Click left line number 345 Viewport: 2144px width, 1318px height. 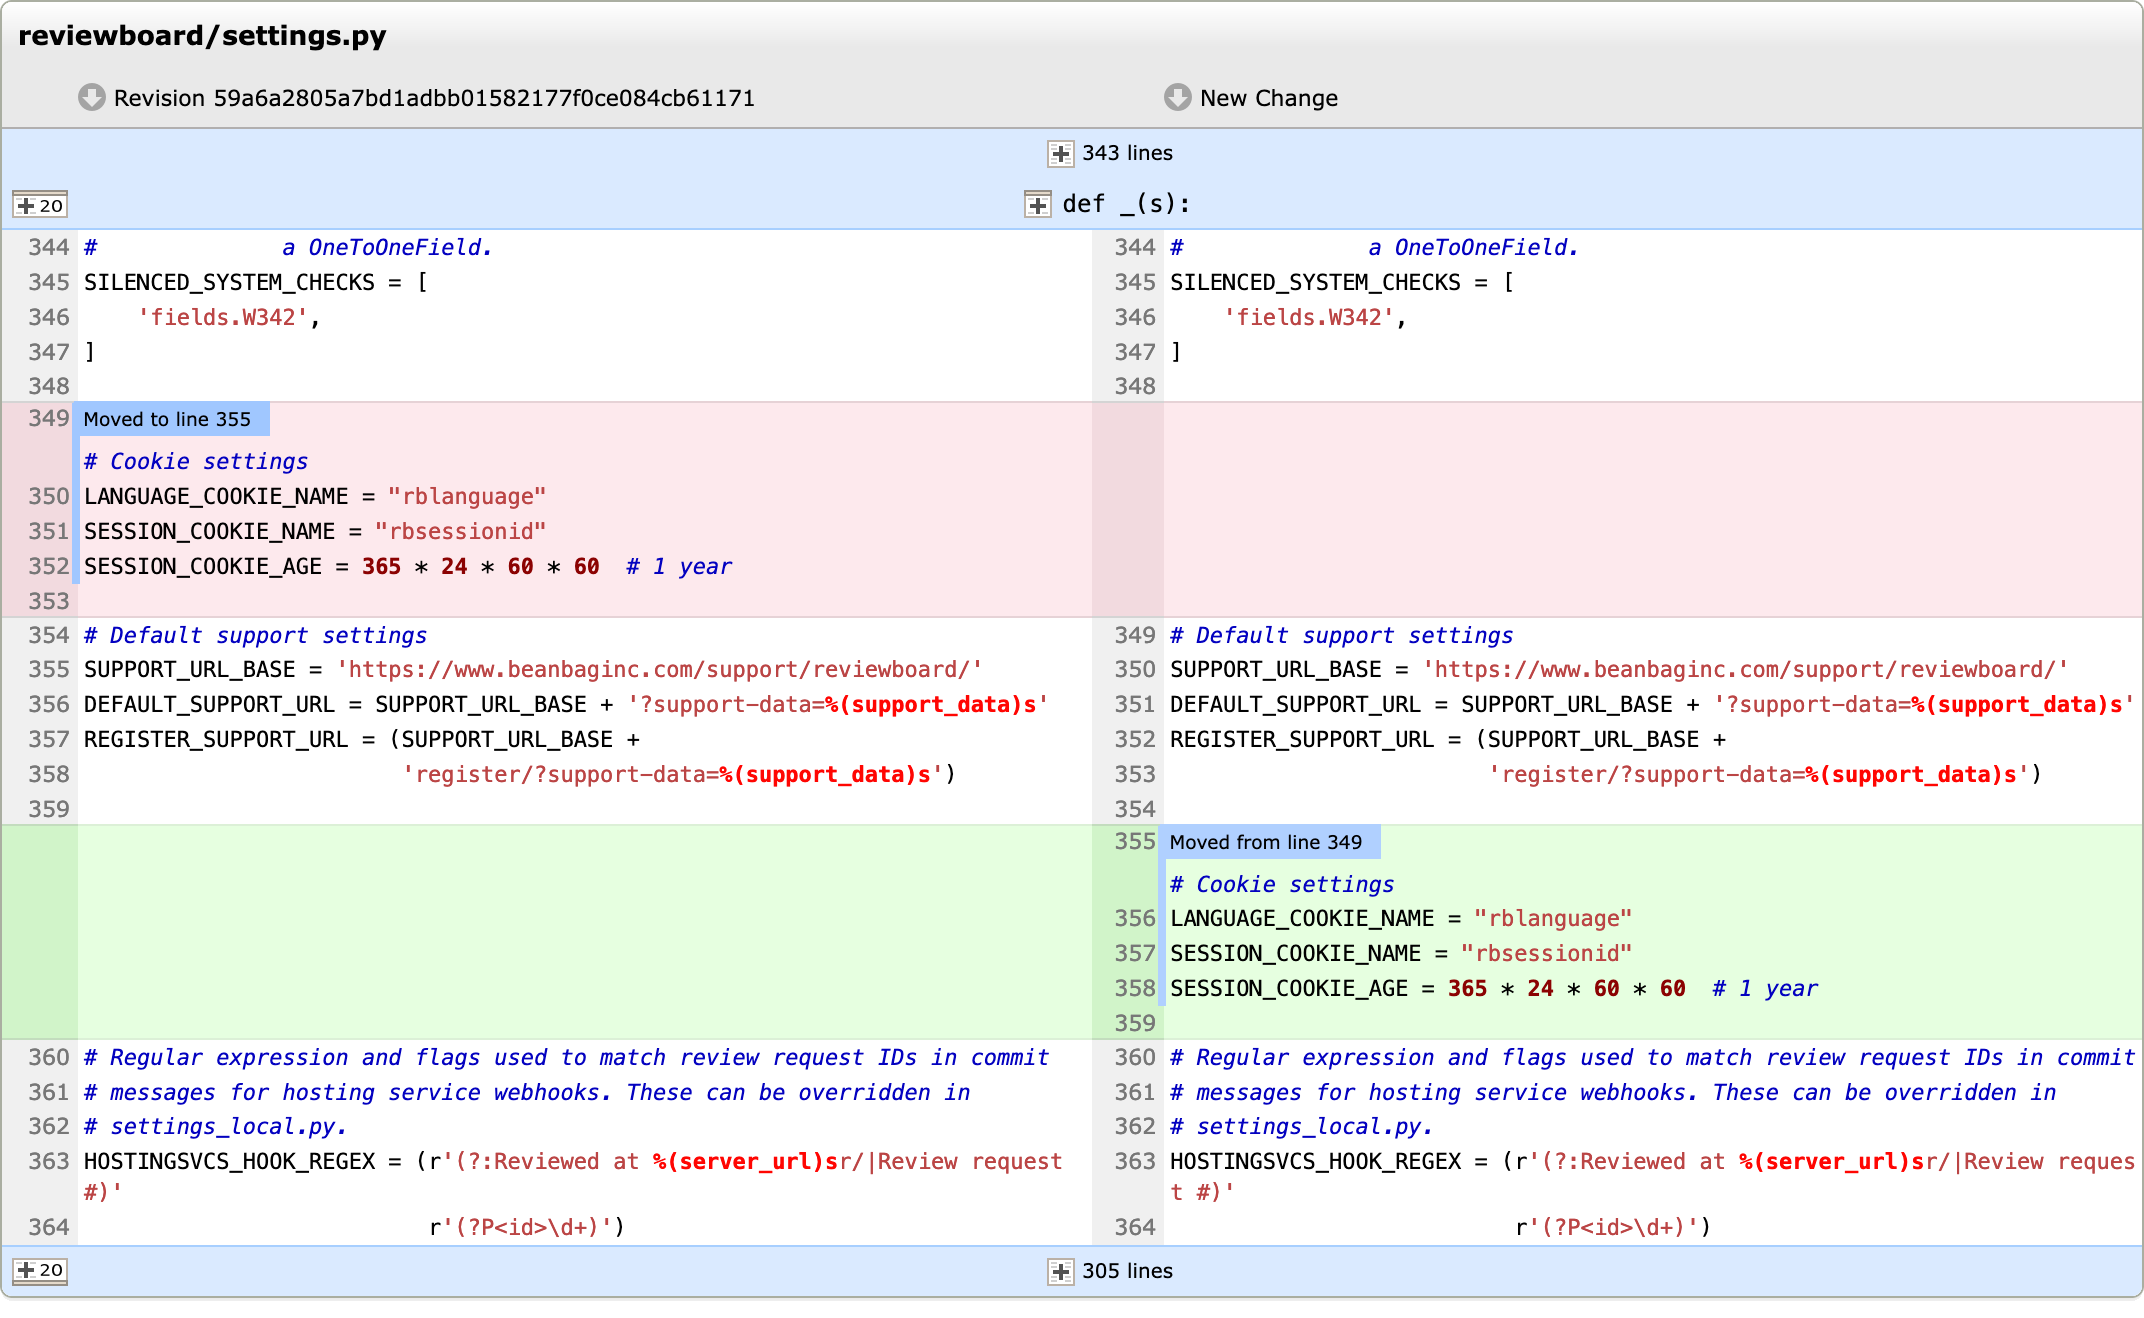point(49,282)
